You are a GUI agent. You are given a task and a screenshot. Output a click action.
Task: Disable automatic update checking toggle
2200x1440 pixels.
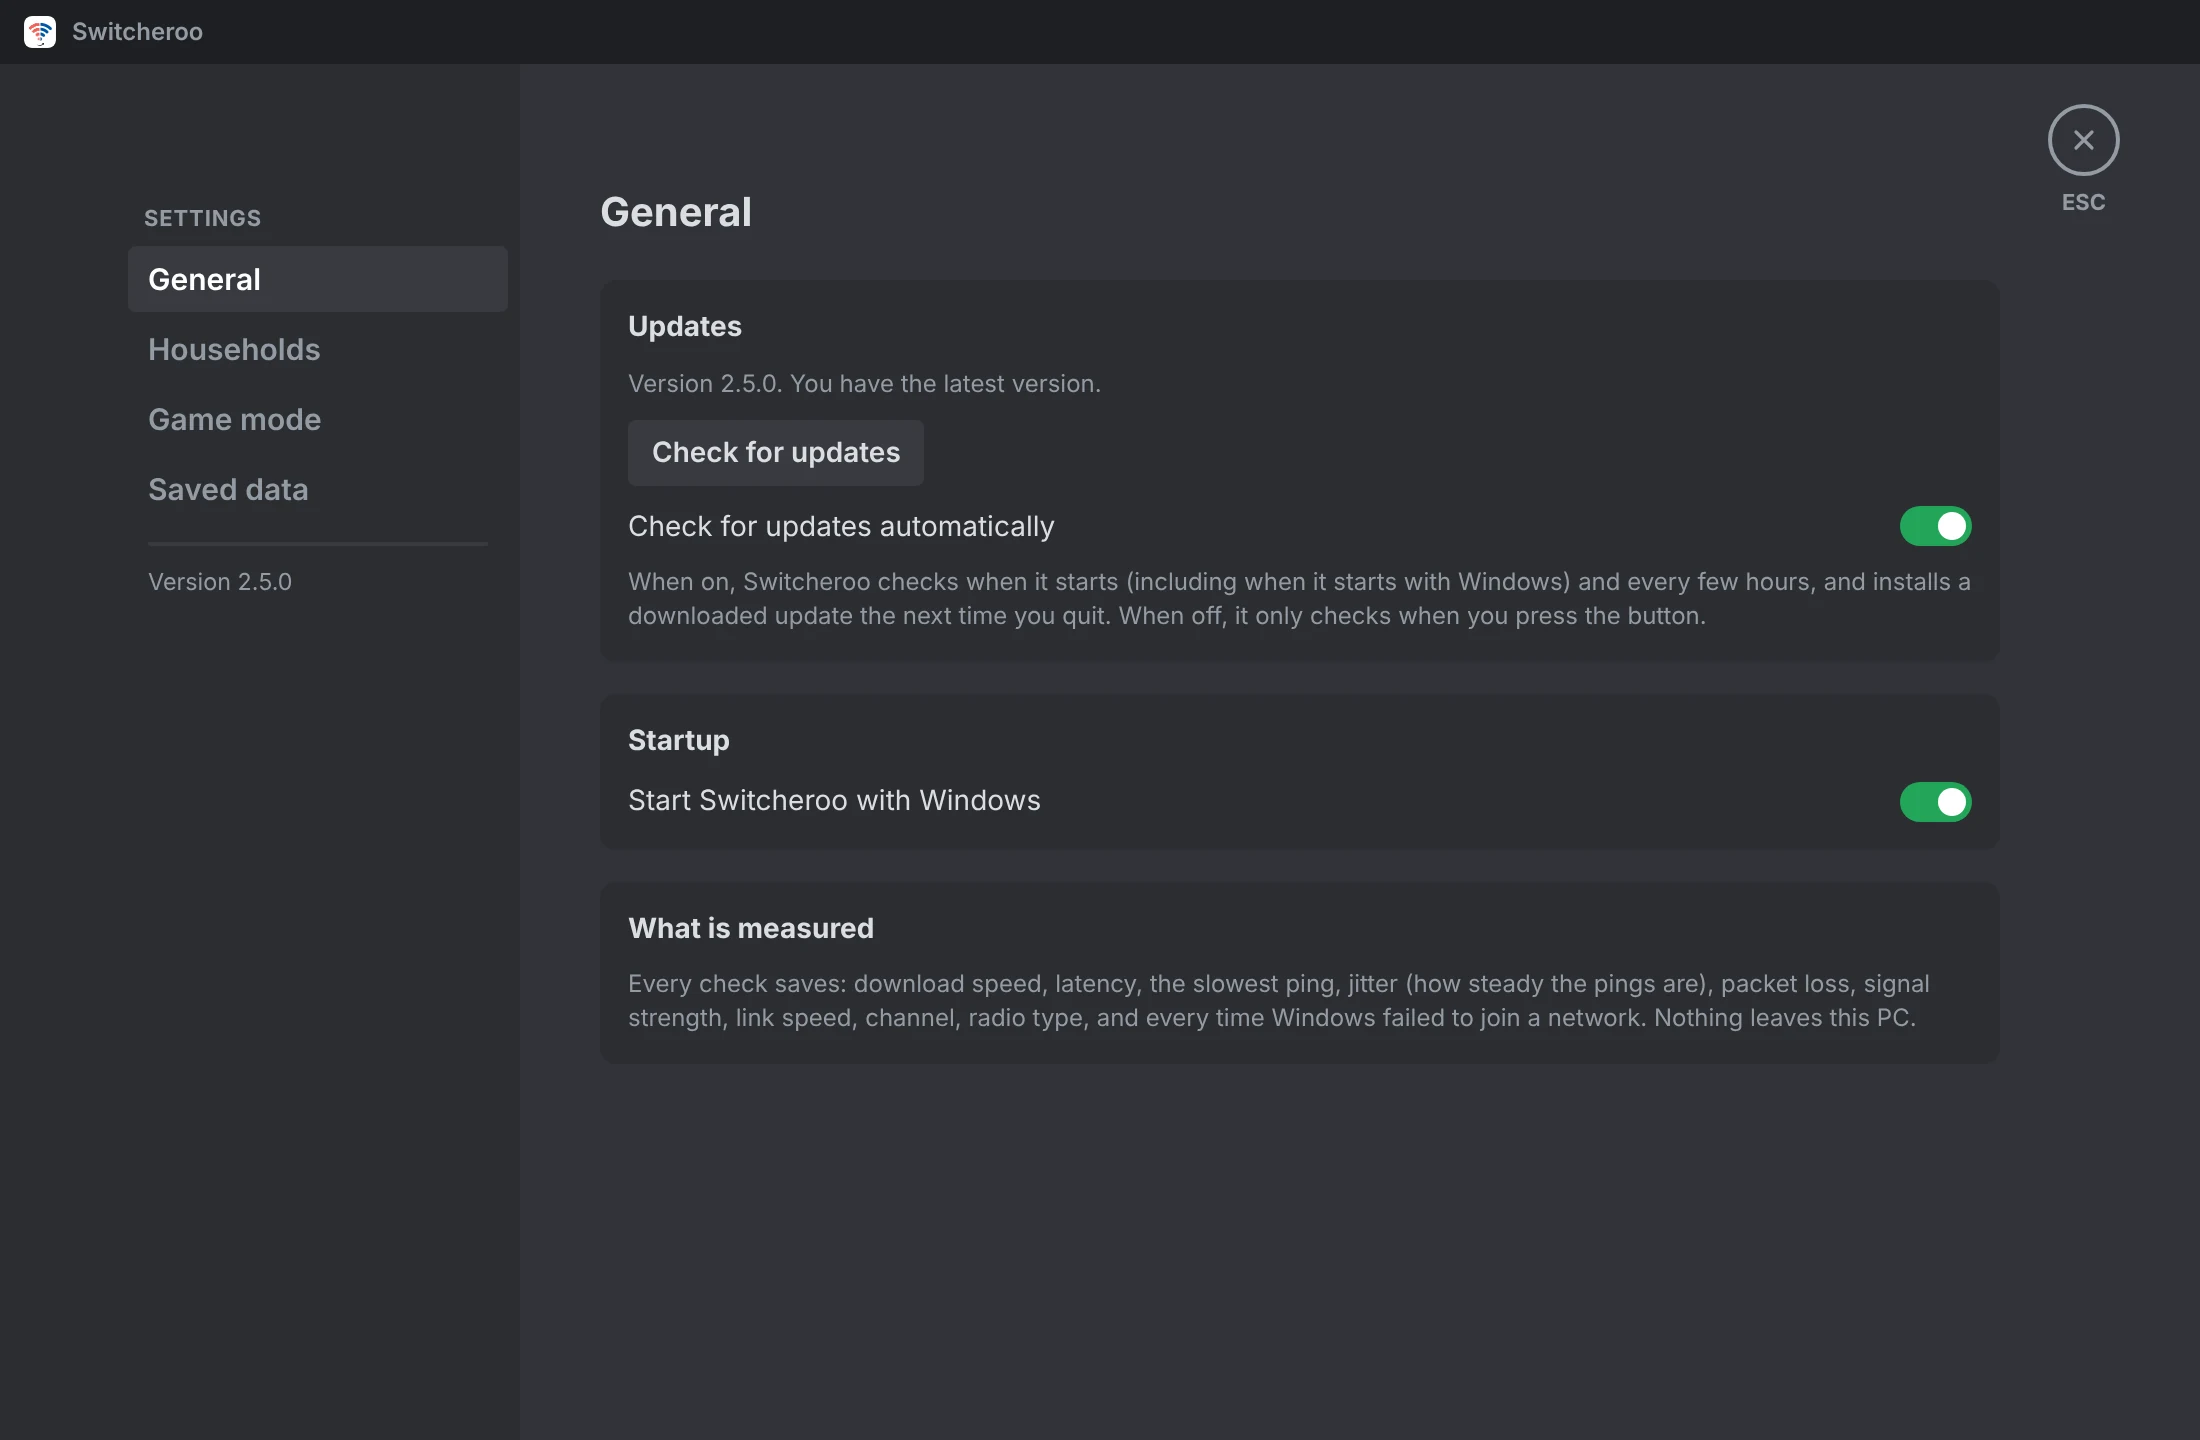pyautogui.click(x=1935, y=526)
